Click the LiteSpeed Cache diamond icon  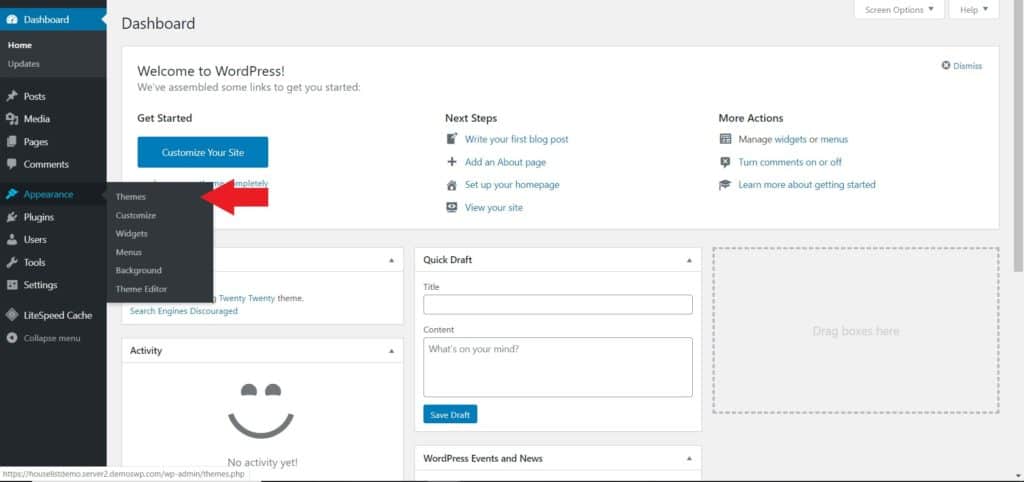pyautogui.click(x=12, y=315)
